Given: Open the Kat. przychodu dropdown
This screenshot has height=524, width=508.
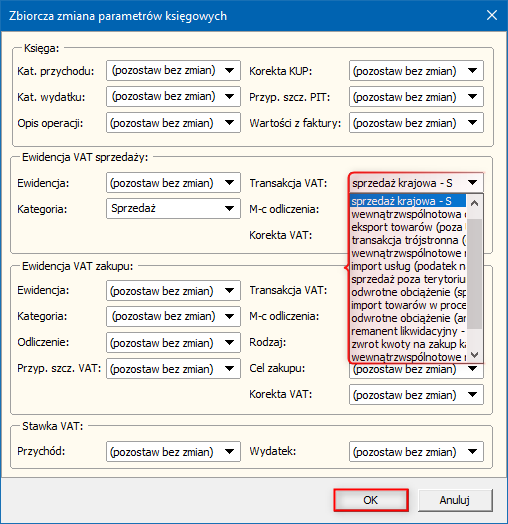Looking at the screenshot, I should [173, 71].
